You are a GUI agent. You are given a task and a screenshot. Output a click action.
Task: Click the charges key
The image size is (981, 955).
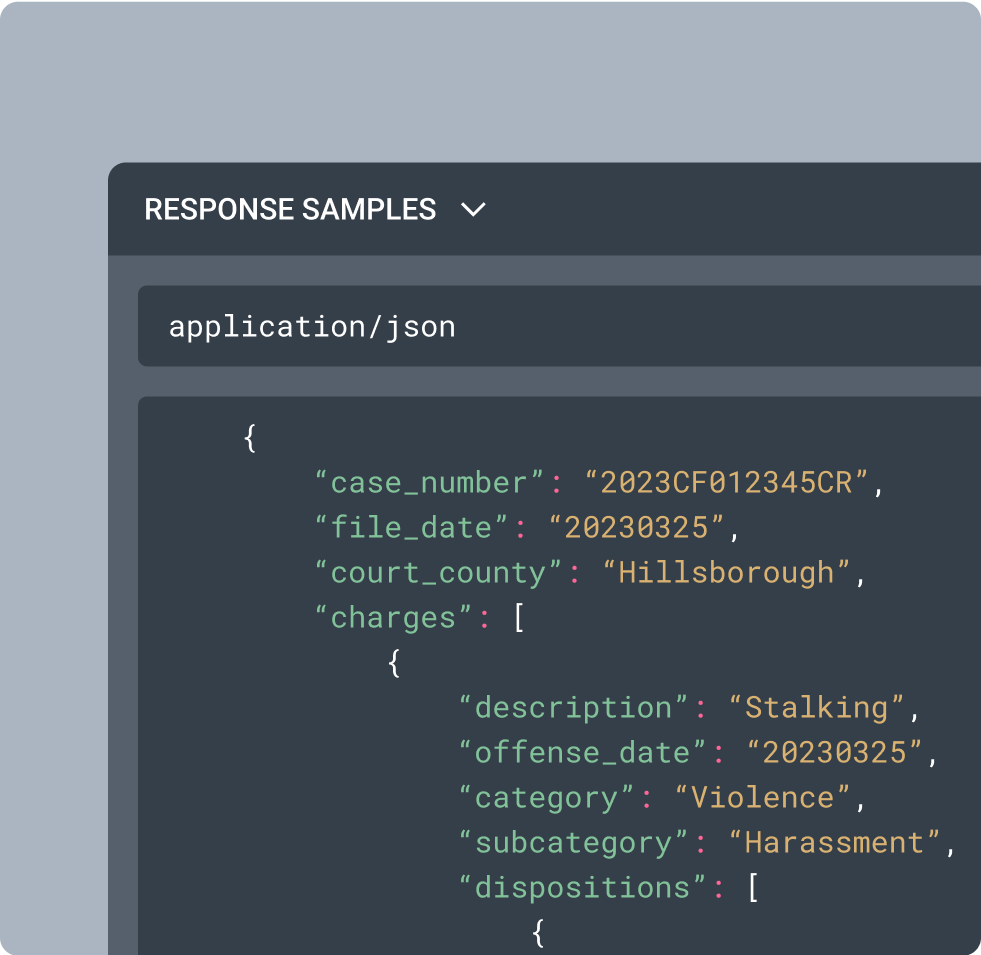(392, 618)
